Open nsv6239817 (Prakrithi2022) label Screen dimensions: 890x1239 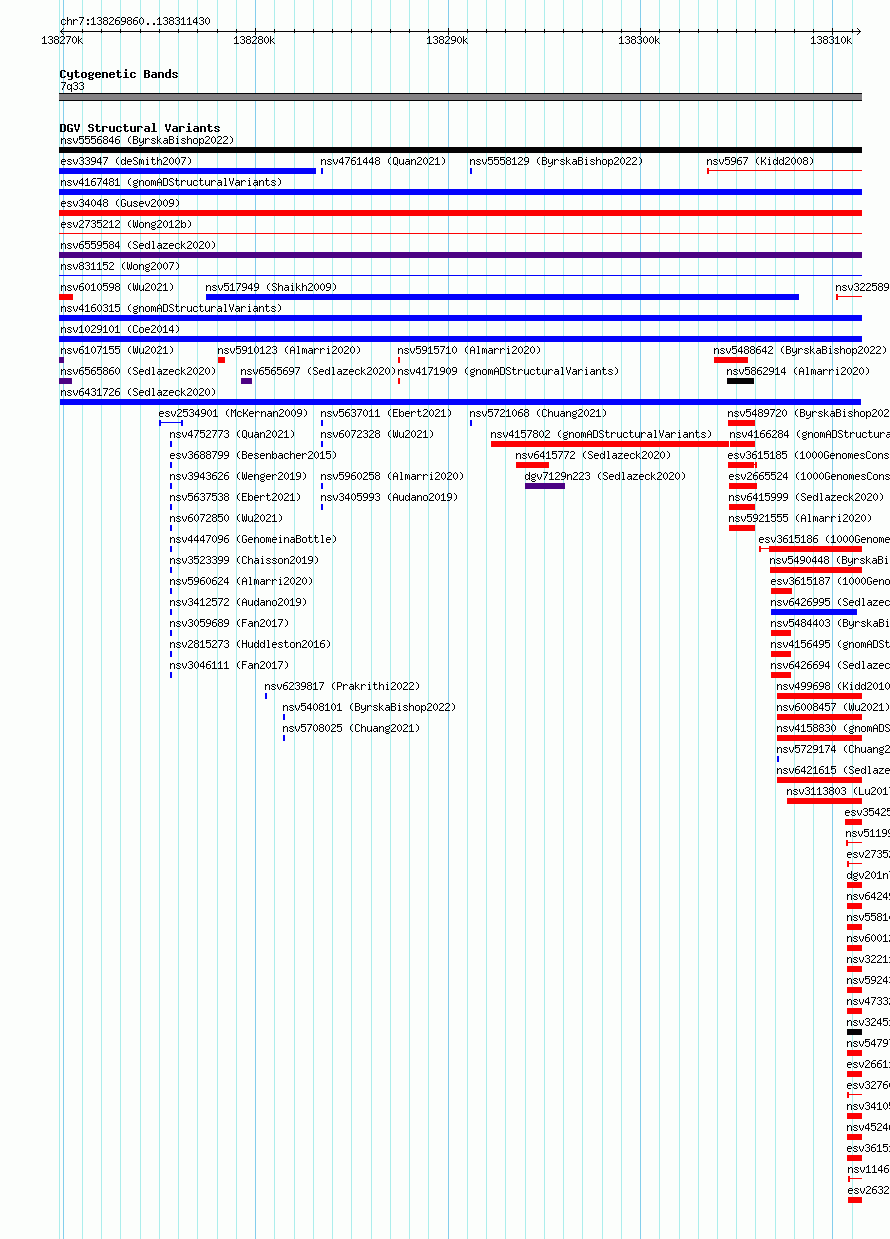point(342,687)
